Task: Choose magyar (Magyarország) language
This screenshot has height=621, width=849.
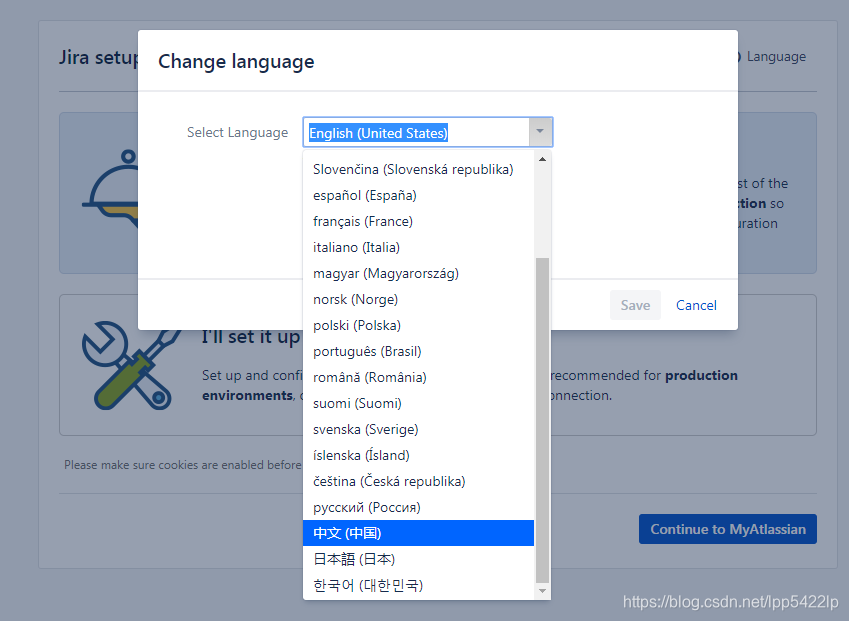Action: tap(419, 273)
